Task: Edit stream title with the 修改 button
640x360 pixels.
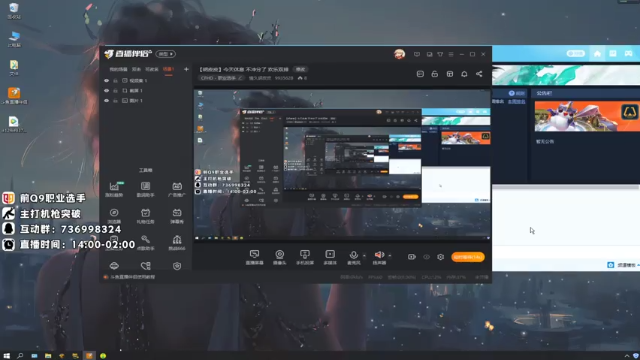Action: tap(301, 69)
